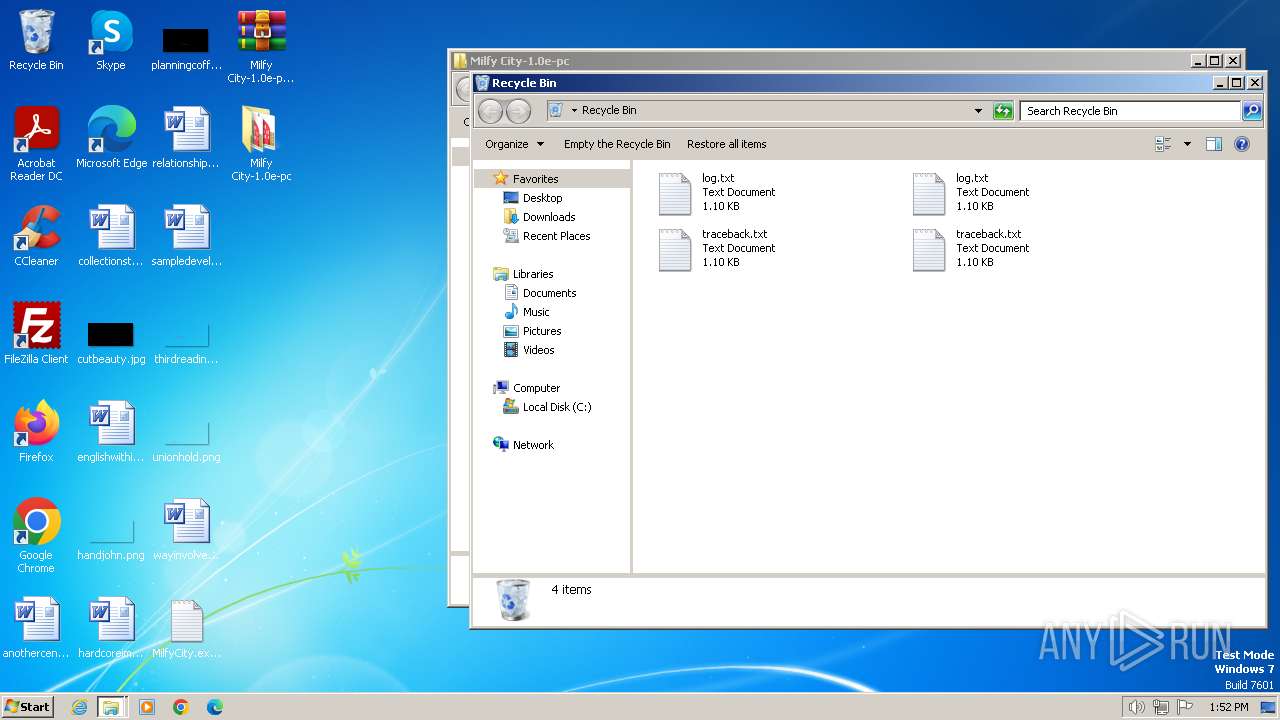Select Computer in navigation pane
The image size is (1280, 720).
[536, 388]
